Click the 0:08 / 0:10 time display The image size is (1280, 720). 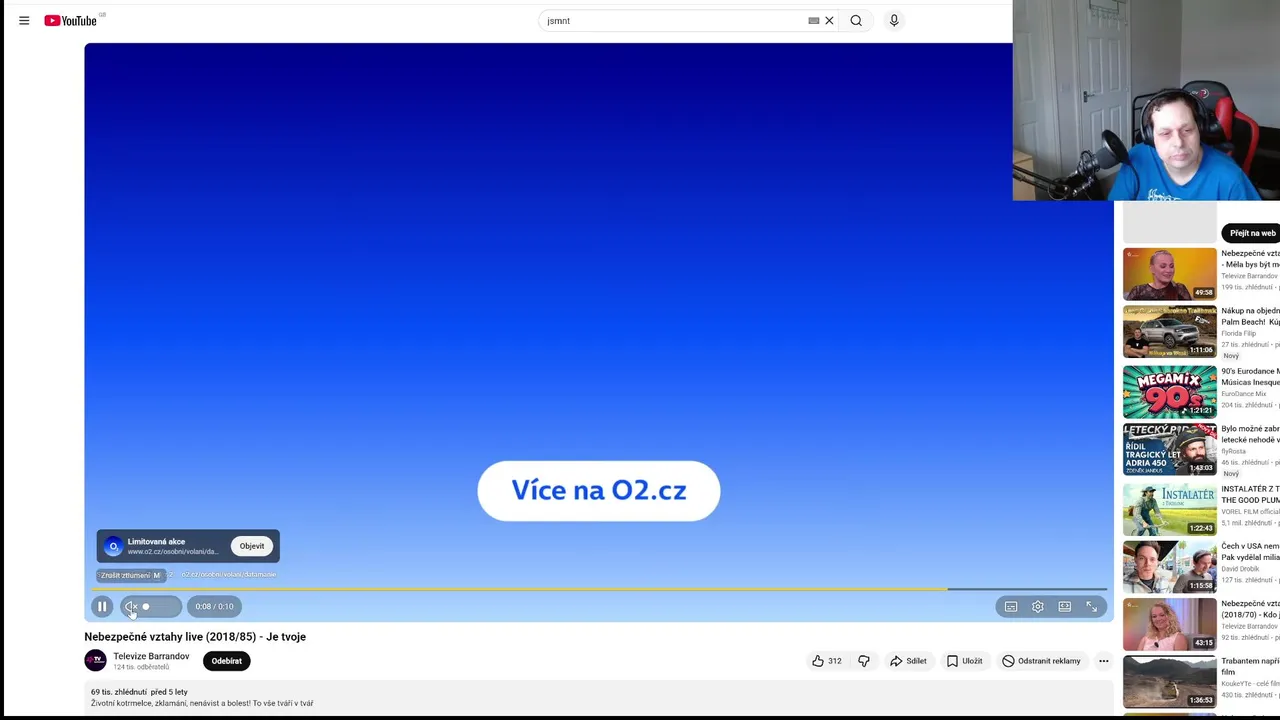[214, 606]
